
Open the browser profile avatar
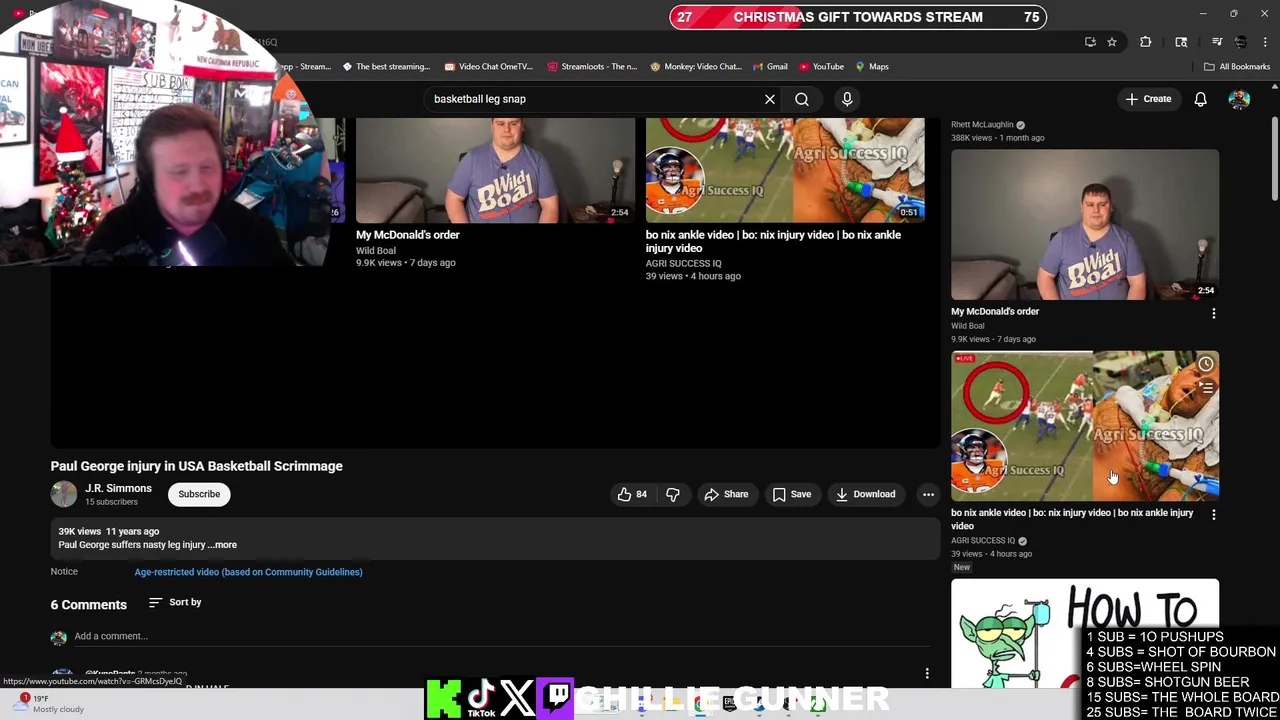[x=1241, y=42]
